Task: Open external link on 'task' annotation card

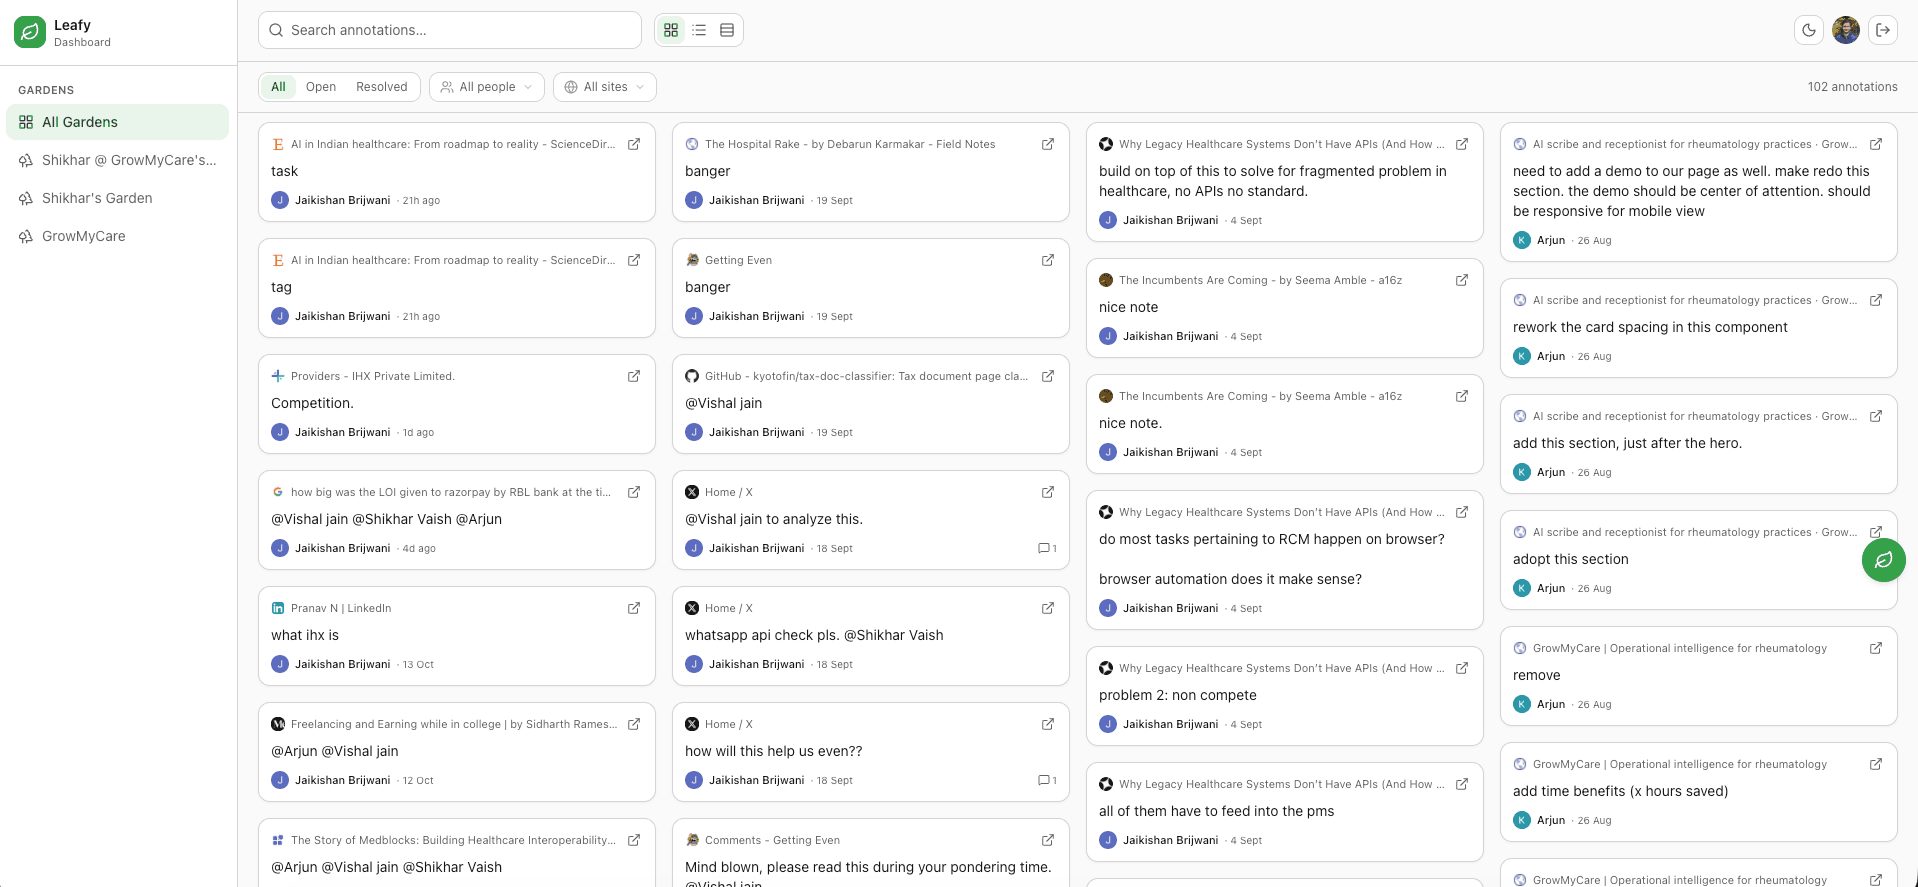Action: pos(634,144)
